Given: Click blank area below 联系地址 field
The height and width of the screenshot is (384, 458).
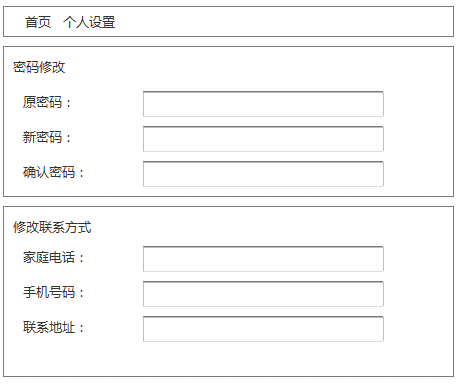Looking at the screenshot, I should pyautogui.click(x=229, y=359).
